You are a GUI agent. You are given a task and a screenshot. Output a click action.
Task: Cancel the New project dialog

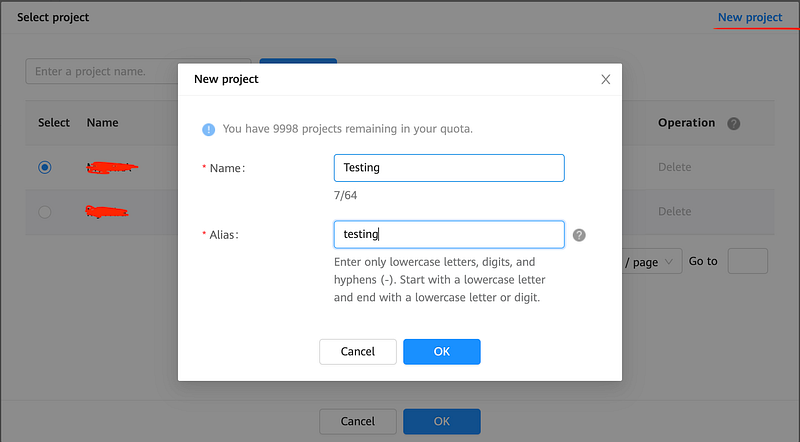point(358,352)
